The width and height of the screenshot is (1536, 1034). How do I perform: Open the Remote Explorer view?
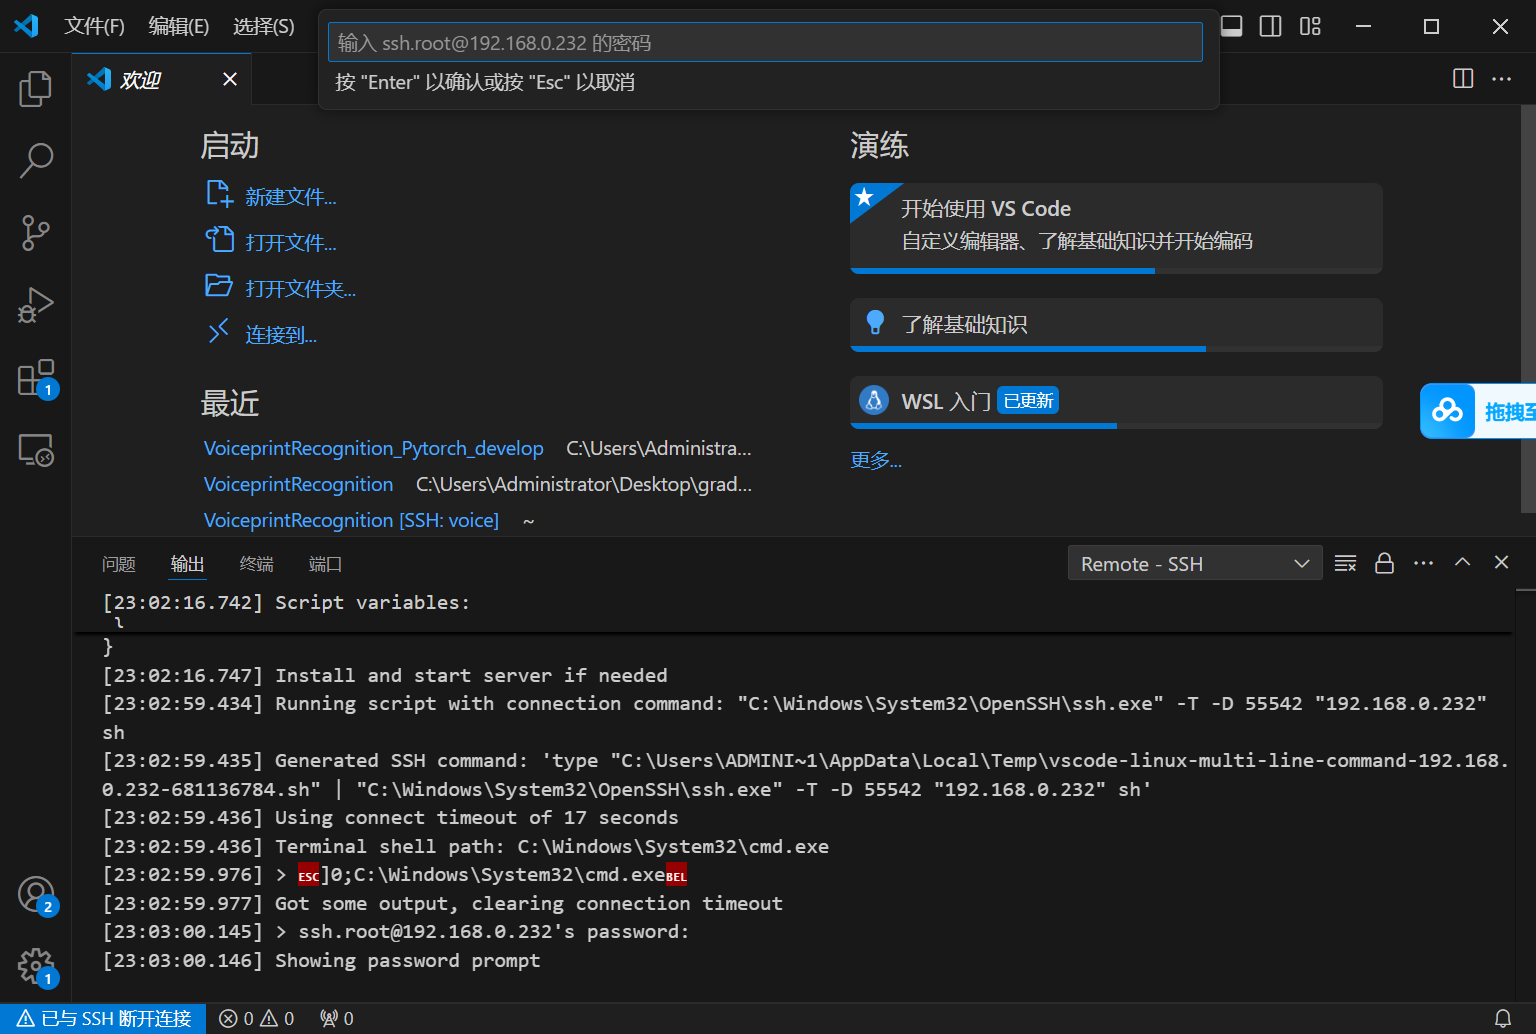[x=36, y=450]
